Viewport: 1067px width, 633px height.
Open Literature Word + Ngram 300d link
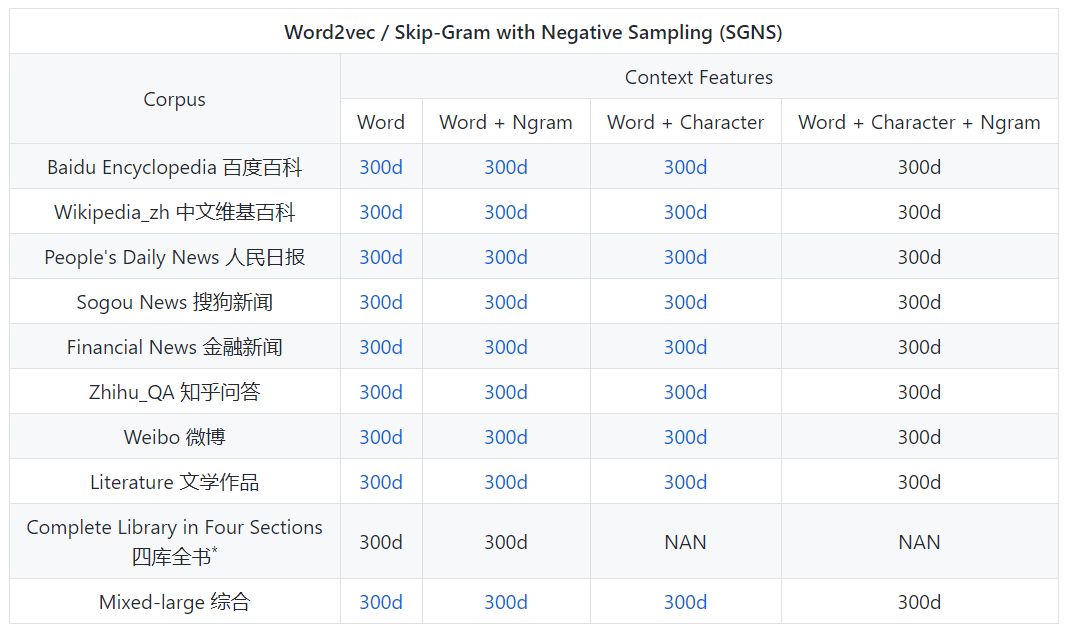point(506,481)
